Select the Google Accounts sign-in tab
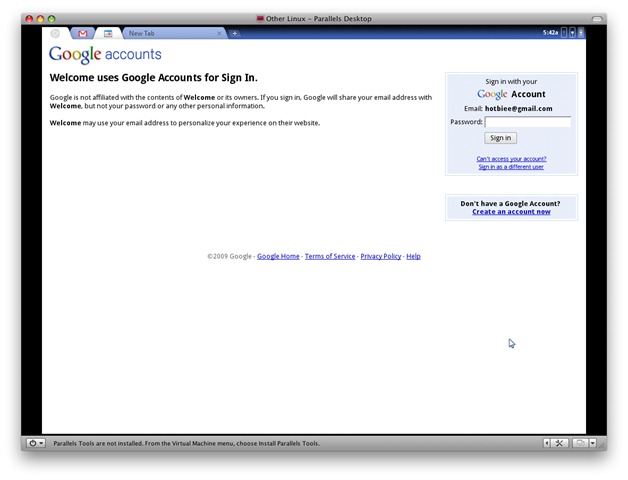This screenshot has width=628, height=480. tap(108, 33)
